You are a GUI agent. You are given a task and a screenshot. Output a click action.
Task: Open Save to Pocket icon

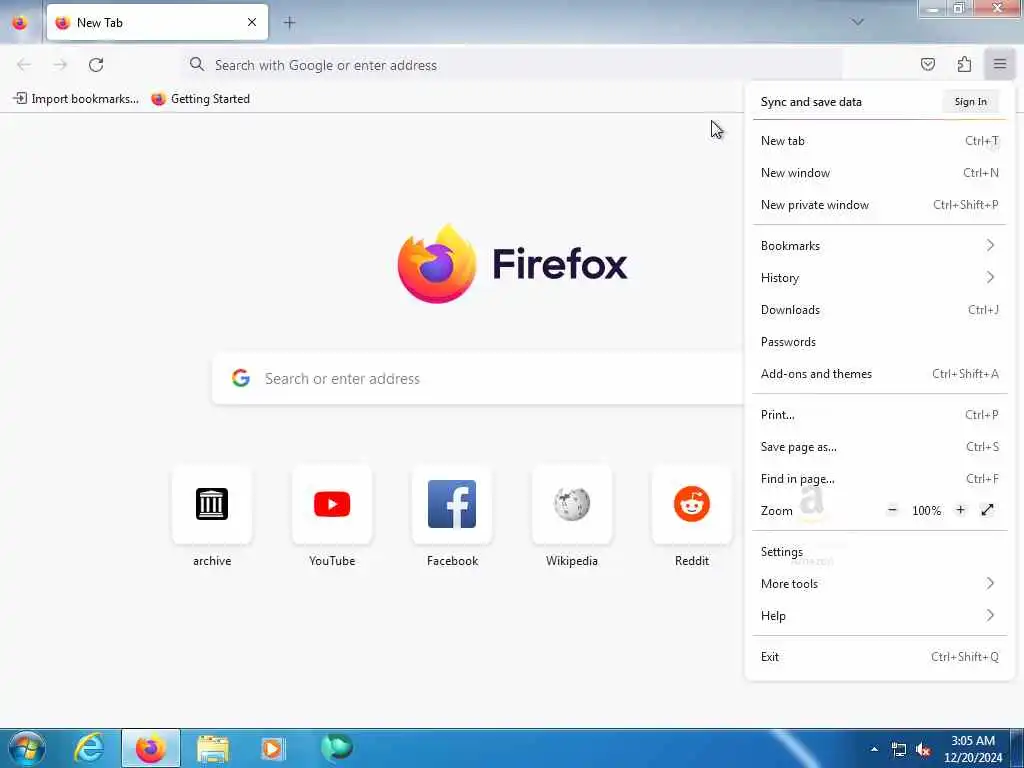(927, 64)
